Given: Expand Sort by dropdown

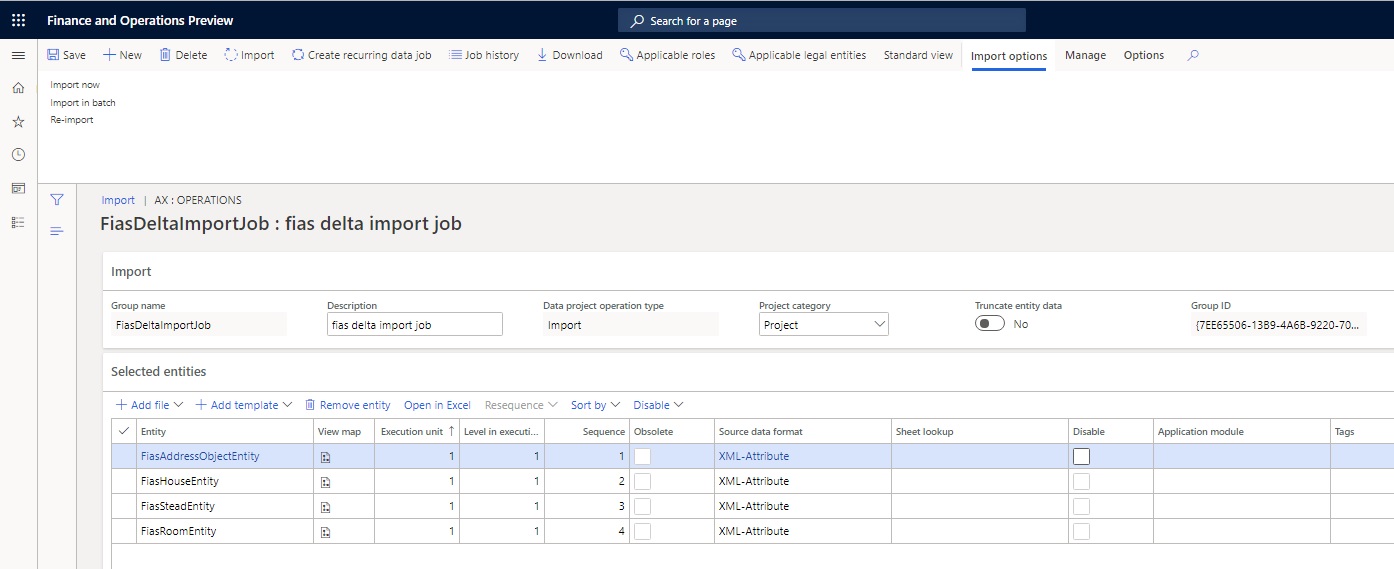Looking at the screenshot, I should pos(596,405).
